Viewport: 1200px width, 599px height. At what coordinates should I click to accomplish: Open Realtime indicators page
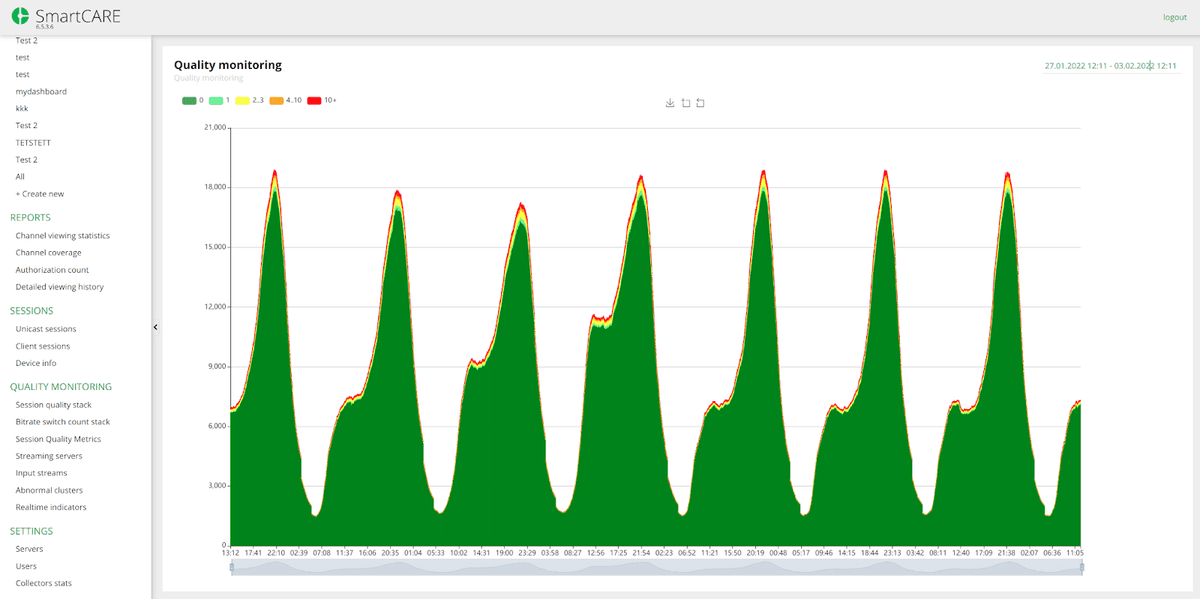point(51,507)
